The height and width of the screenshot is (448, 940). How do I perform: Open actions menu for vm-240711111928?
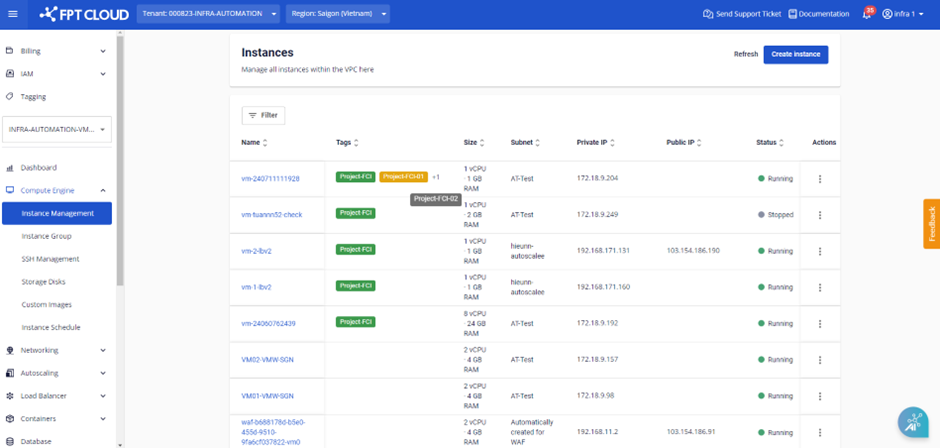tap(820, 179)
